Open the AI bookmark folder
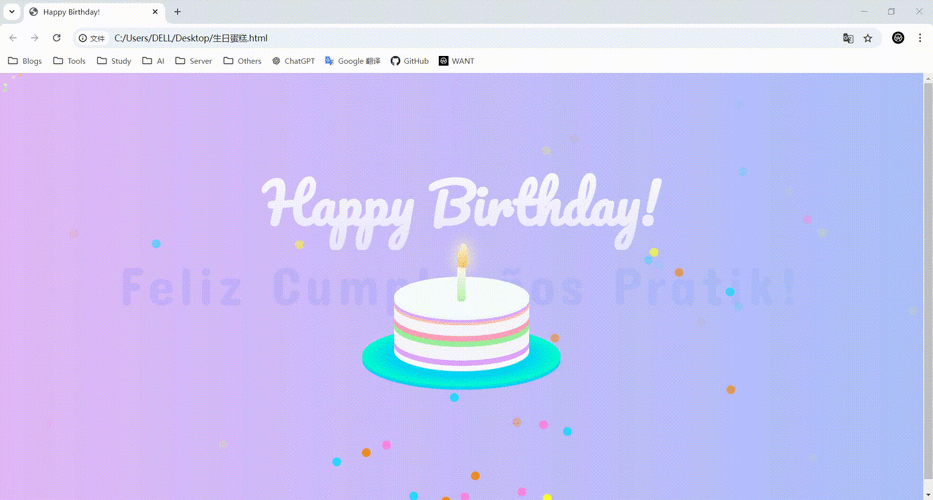 pos(154,61)
